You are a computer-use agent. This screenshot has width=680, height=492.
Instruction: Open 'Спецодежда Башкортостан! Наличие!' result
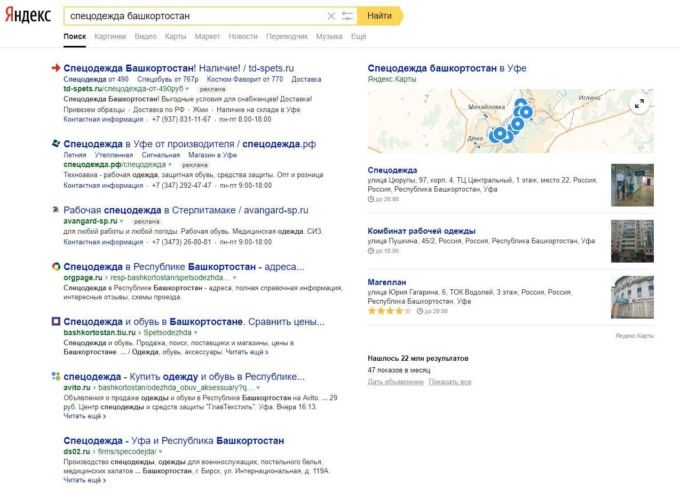tap(179, 68)
